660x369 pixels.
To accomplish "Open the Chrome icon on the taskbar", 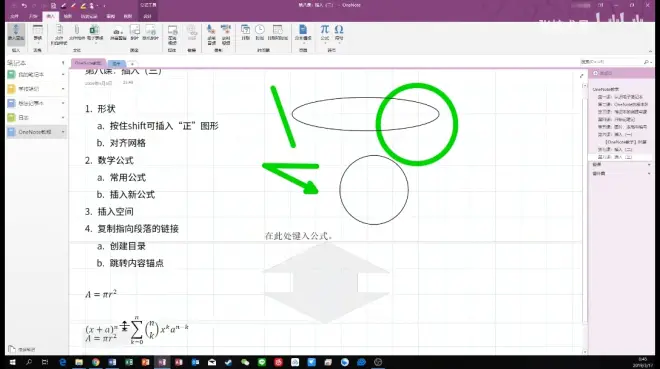I will pos(96,362).
